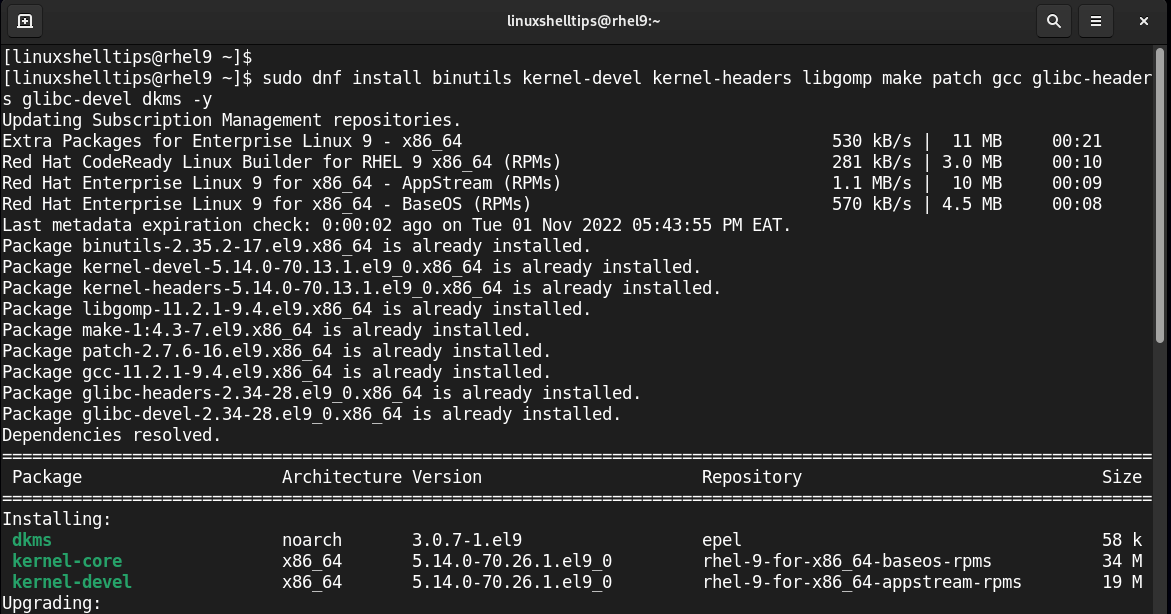This screenshot has height=614, width=1171.
Task: Click the window title linuxshelltips@rhel9:~
Action: 585,20
